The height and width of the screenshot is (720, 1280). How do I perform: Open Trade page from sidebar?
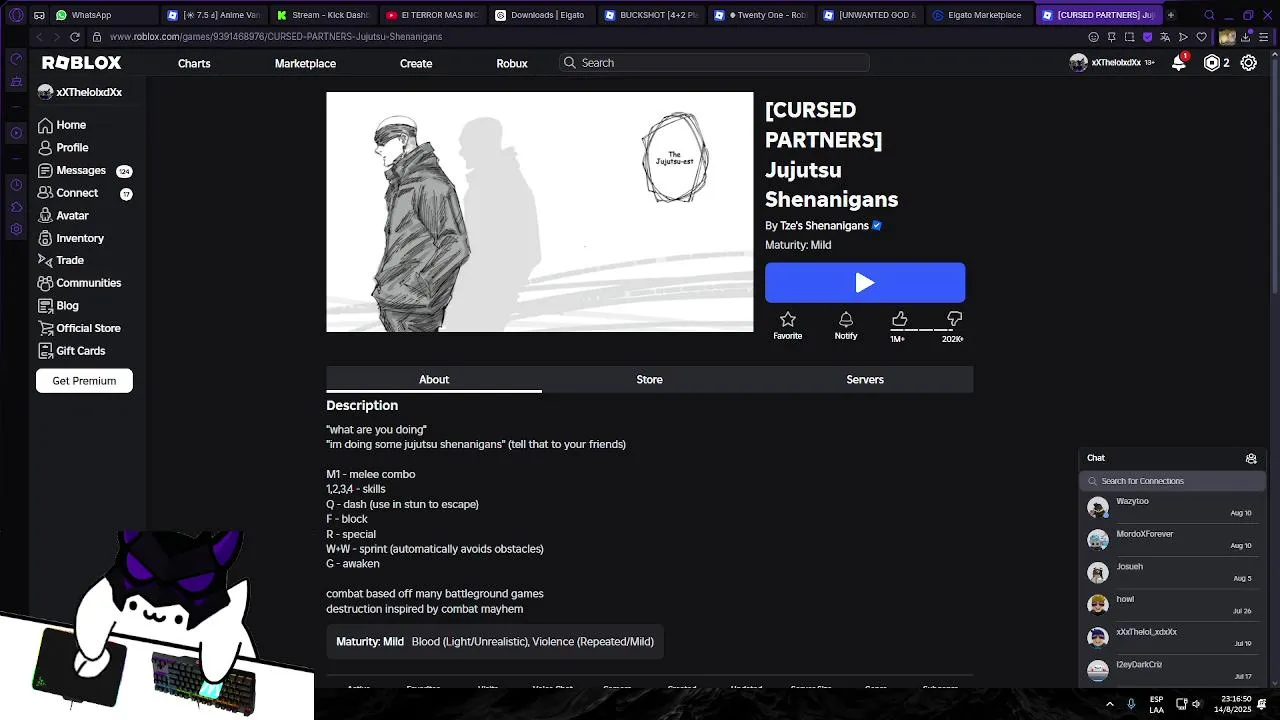61,260
